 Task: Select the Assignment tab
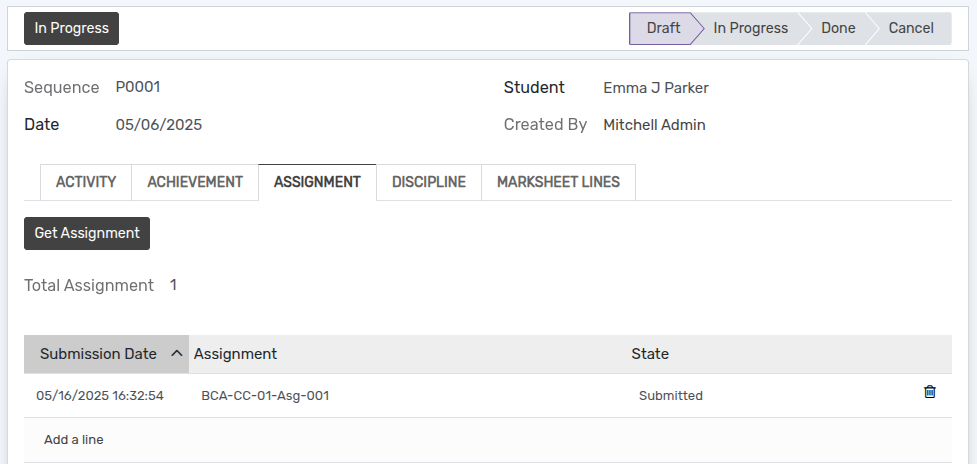click(x=317, y=182)
